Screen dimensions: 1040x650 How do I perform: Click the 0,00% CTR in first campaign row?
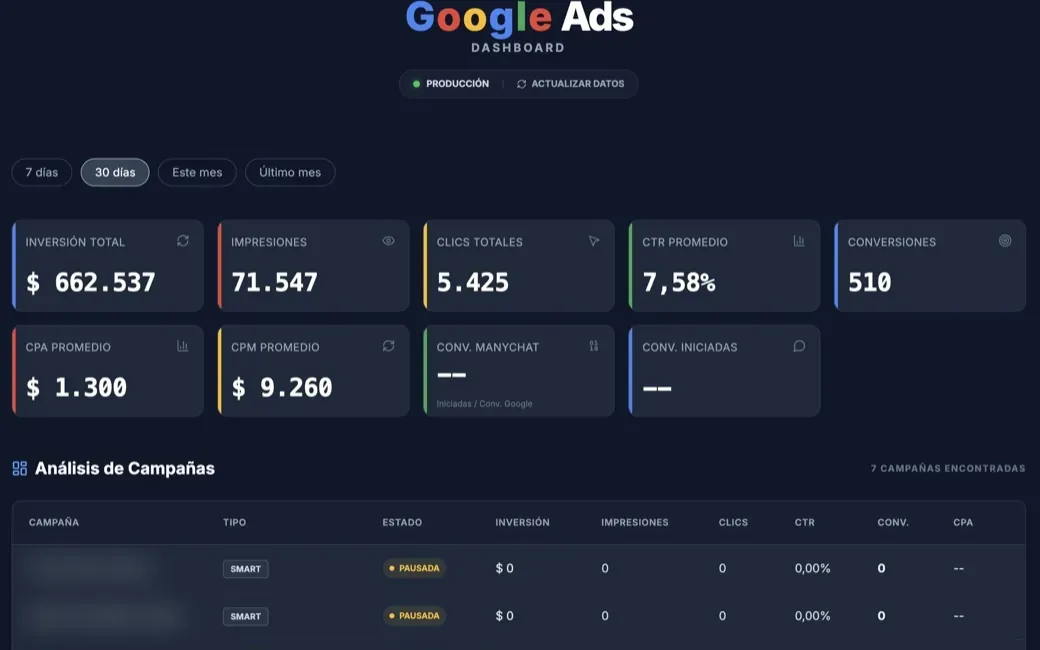point(812,568)
